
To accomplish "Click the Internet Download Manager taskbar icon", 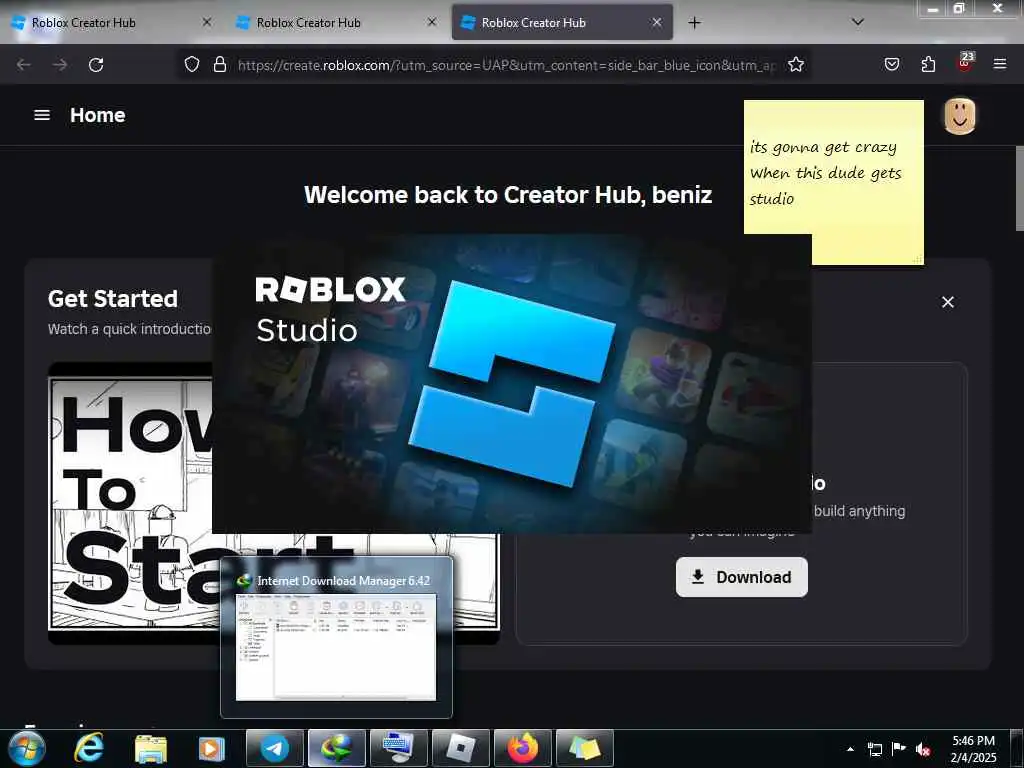I will tap(337, 748).
